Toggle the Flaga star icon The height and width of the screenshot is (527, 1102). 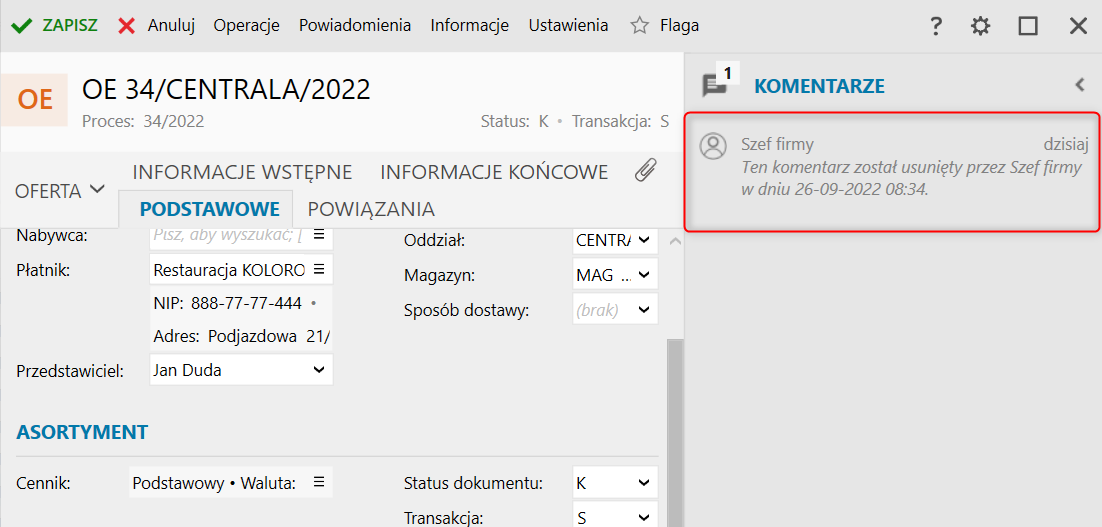639,26
